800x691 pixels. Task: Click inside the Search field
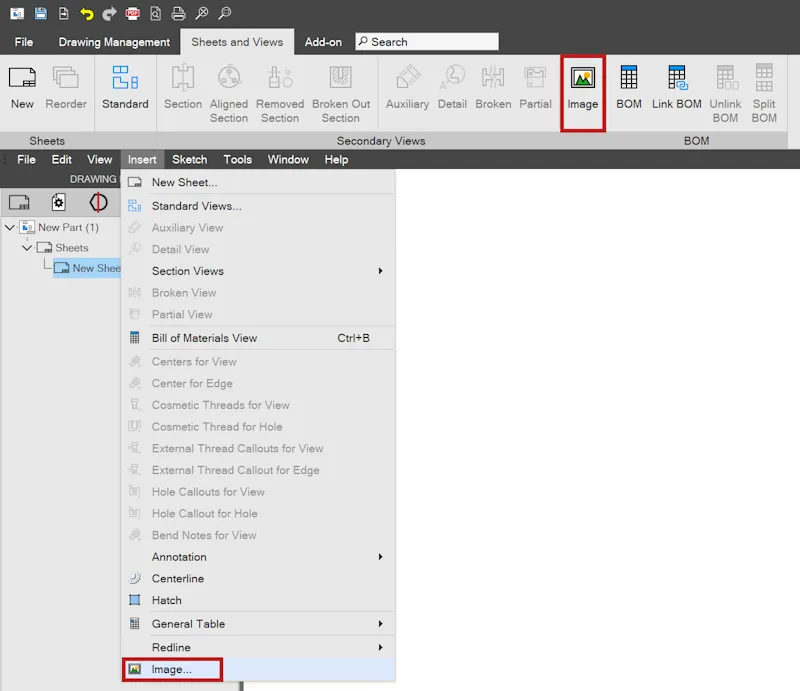[427, 42]
